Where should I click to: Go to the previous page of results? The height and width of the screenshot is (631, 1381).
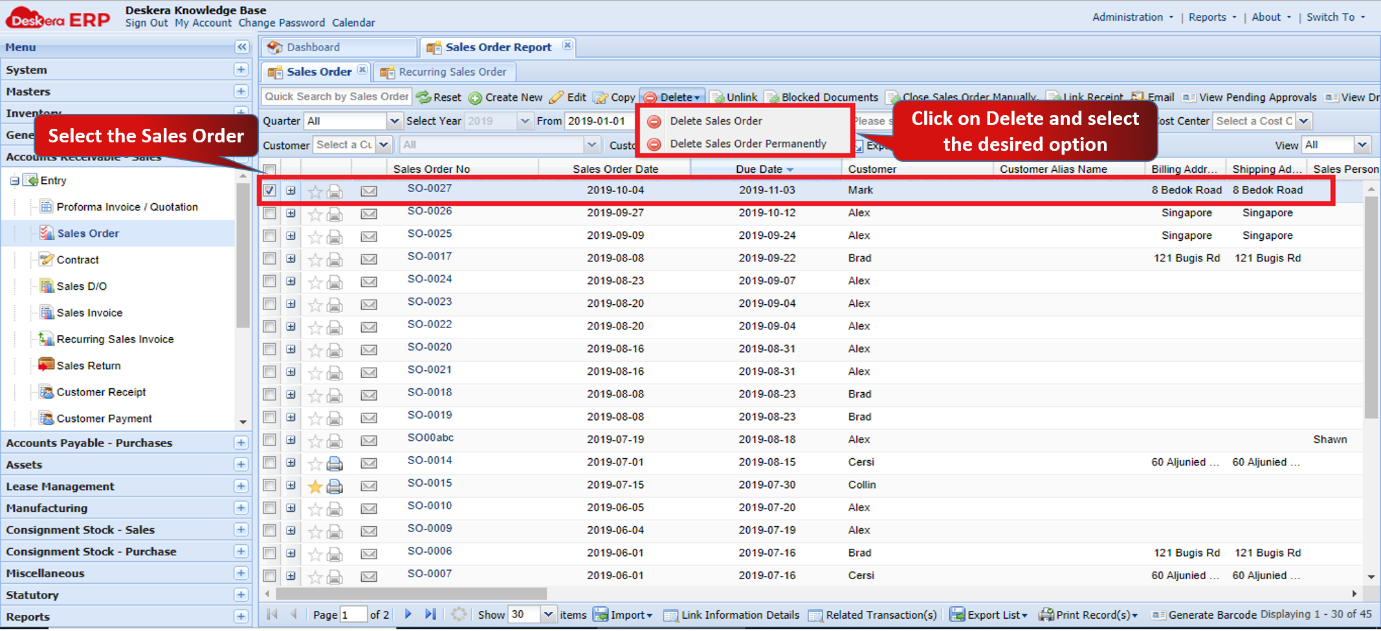coord(294,614)
